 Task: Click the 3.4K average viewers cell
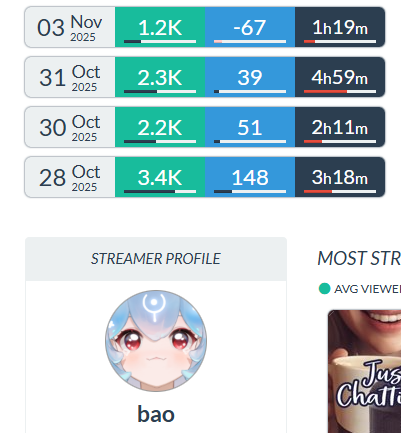click(x=160, y=177)
